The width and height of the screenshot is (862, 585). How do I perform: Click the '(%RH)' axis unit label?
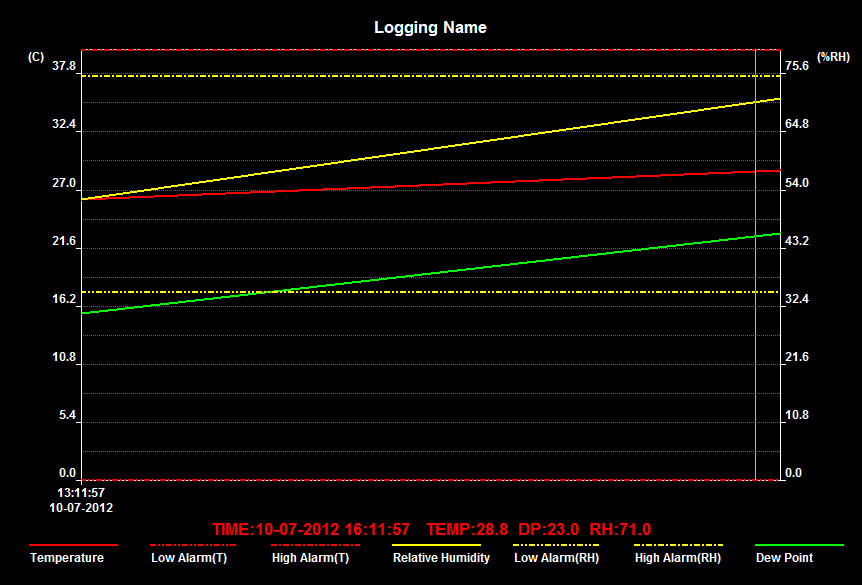point(833,57)
